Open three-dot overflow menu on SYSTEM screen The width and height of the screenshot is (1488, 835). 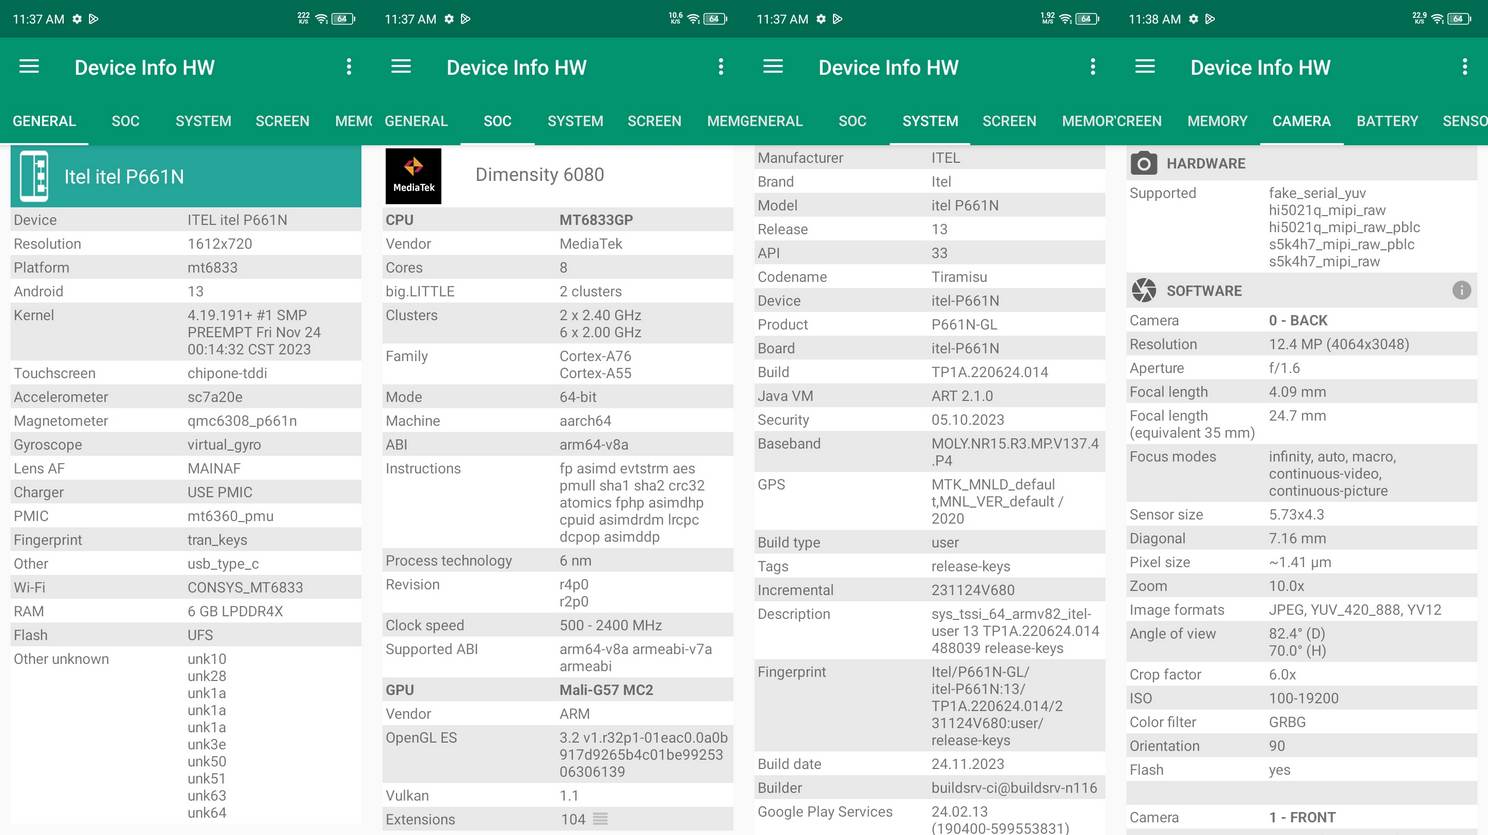click(x=1093, y=66)
